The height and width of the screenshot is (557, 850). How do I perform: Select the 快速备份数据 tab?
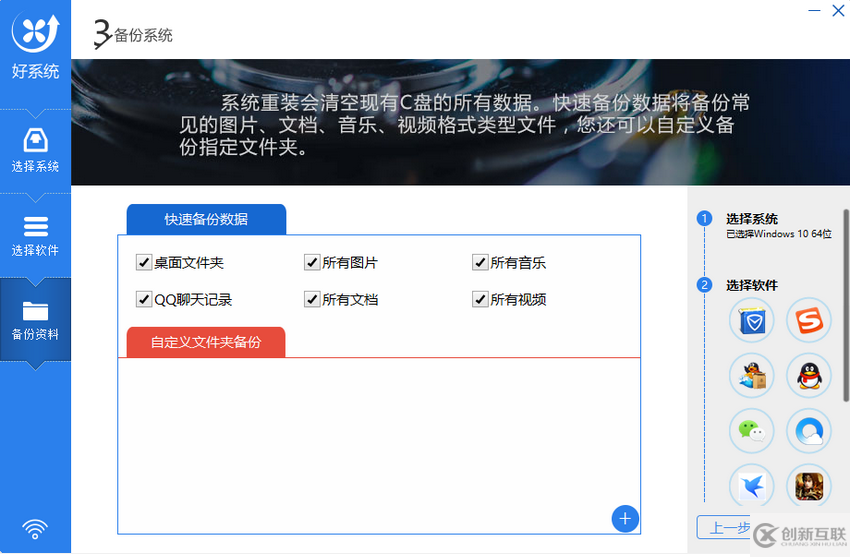pyautogui.click(x=206, y=219)
